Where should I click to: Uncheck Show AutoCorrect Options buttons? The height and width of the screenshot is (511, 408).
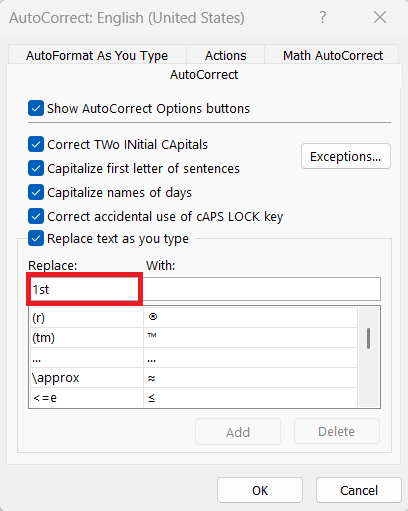coord(36,108)
